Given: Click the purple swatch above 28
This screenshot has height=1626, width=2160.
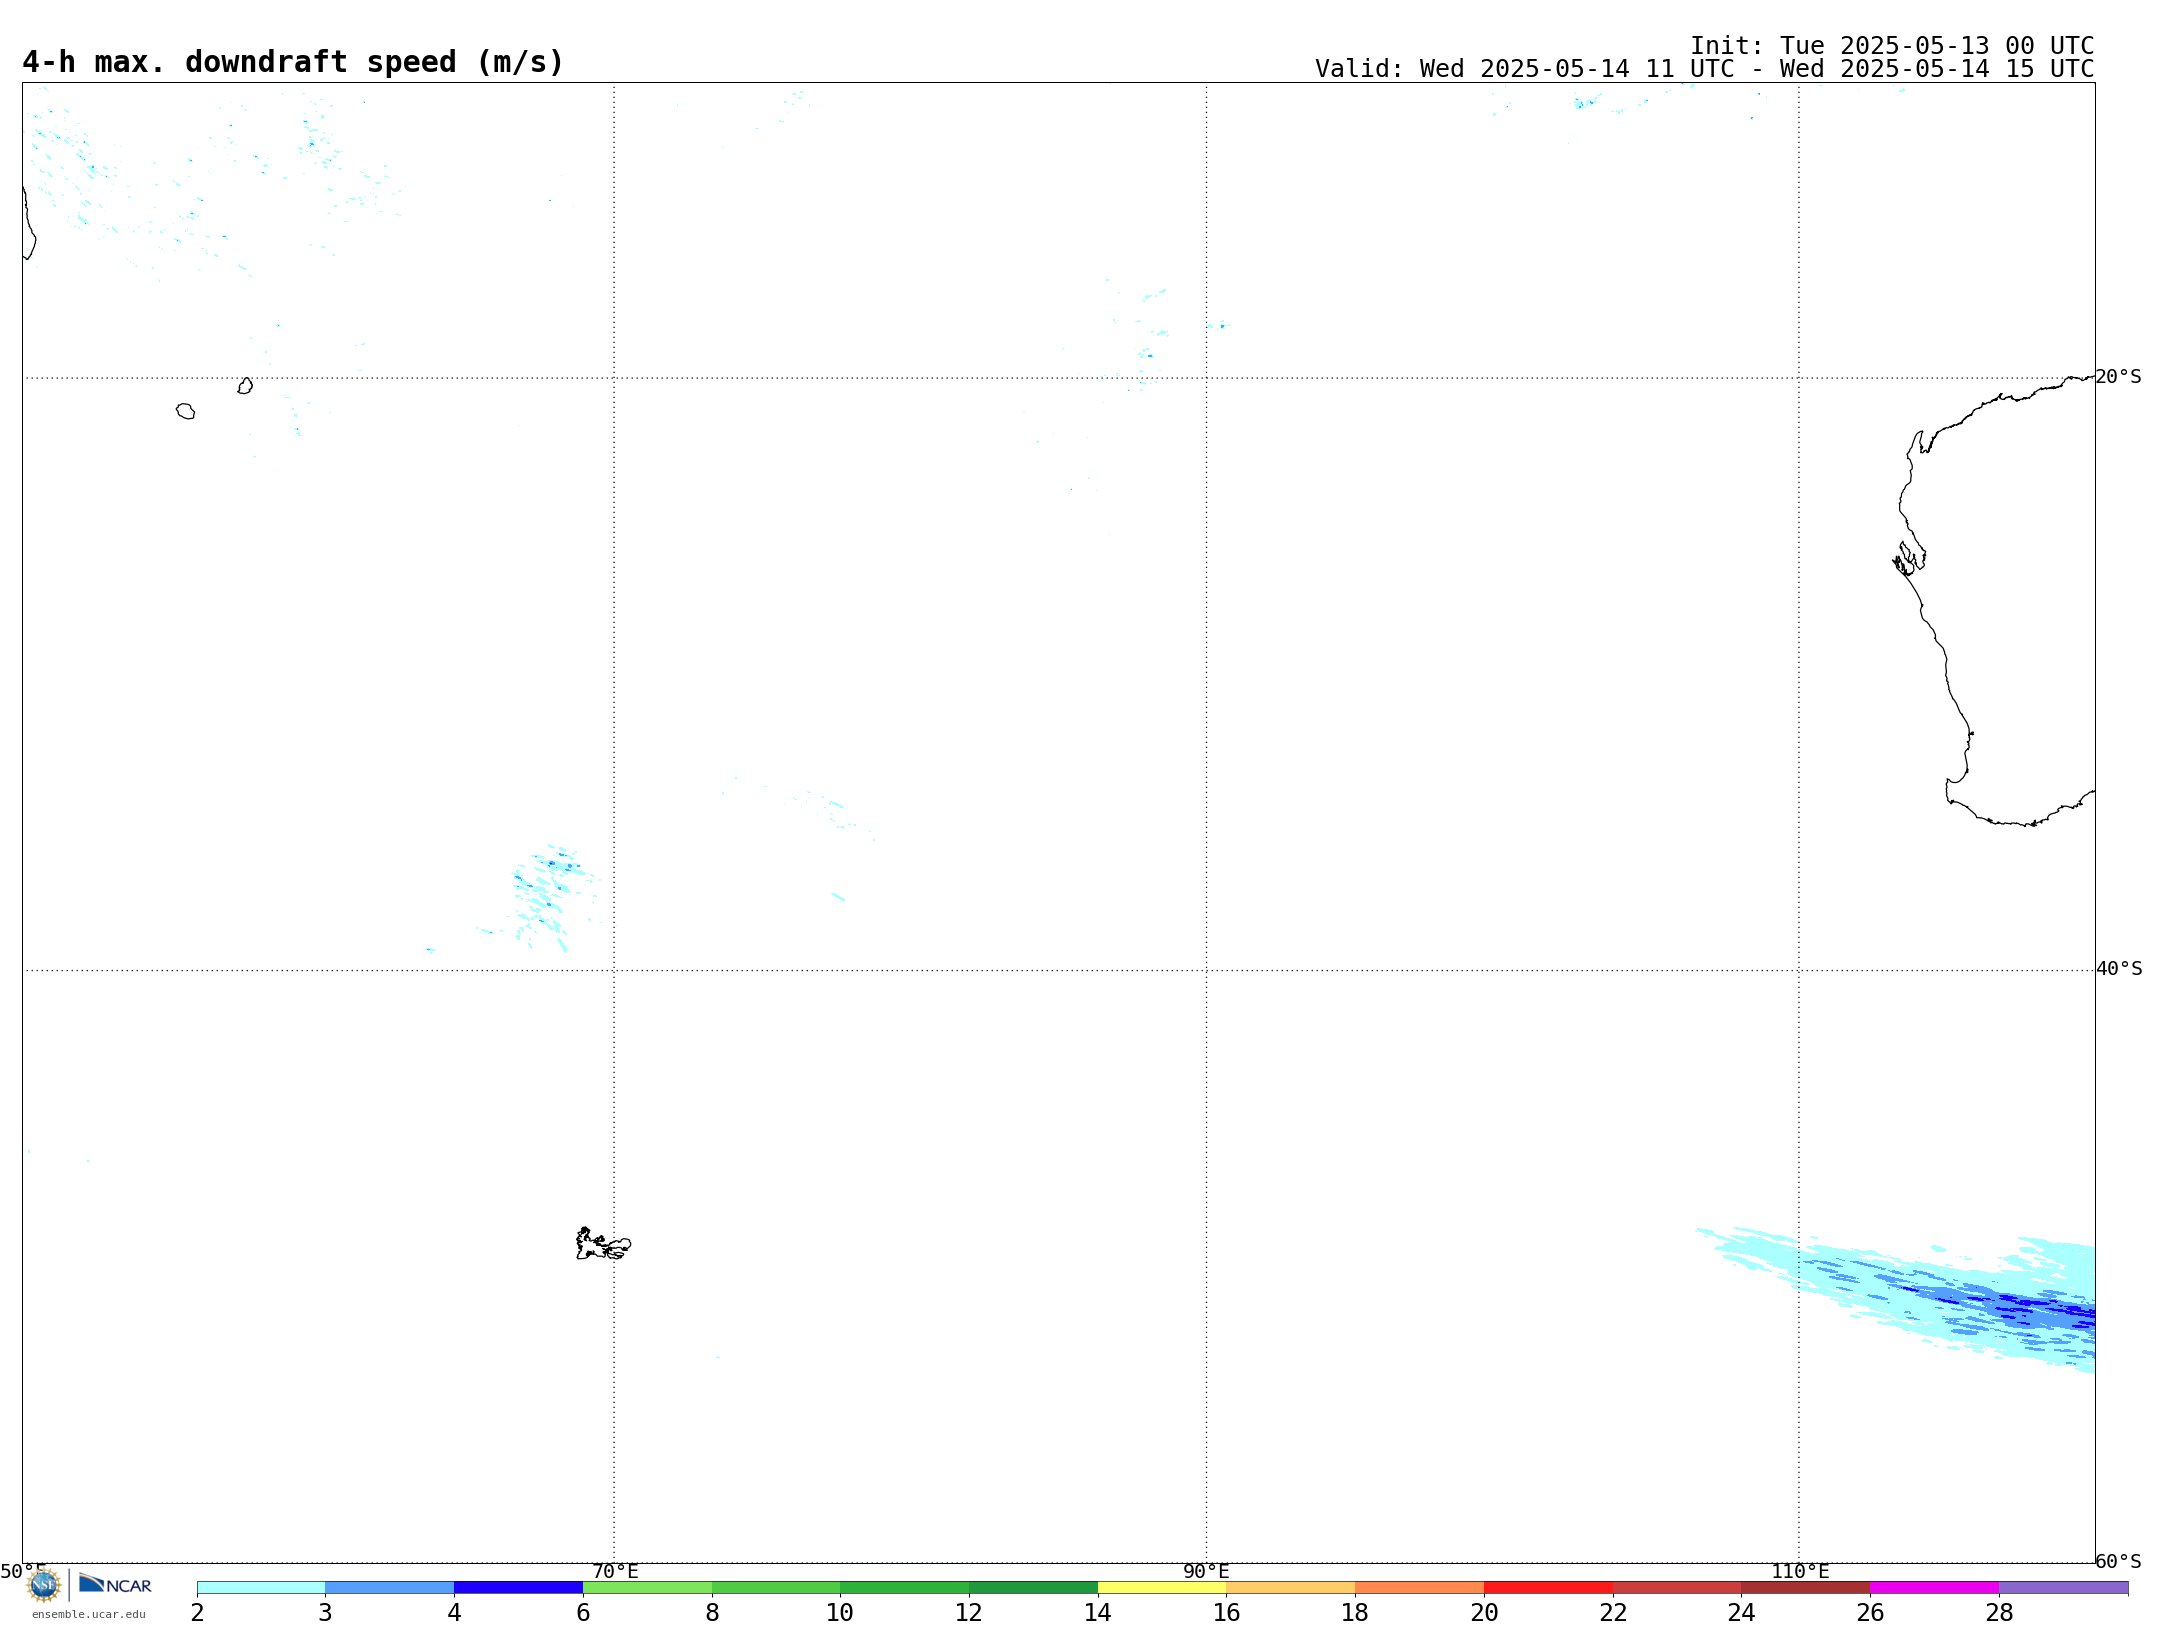Looking at the screenshot, I should click(2063, 1587).
